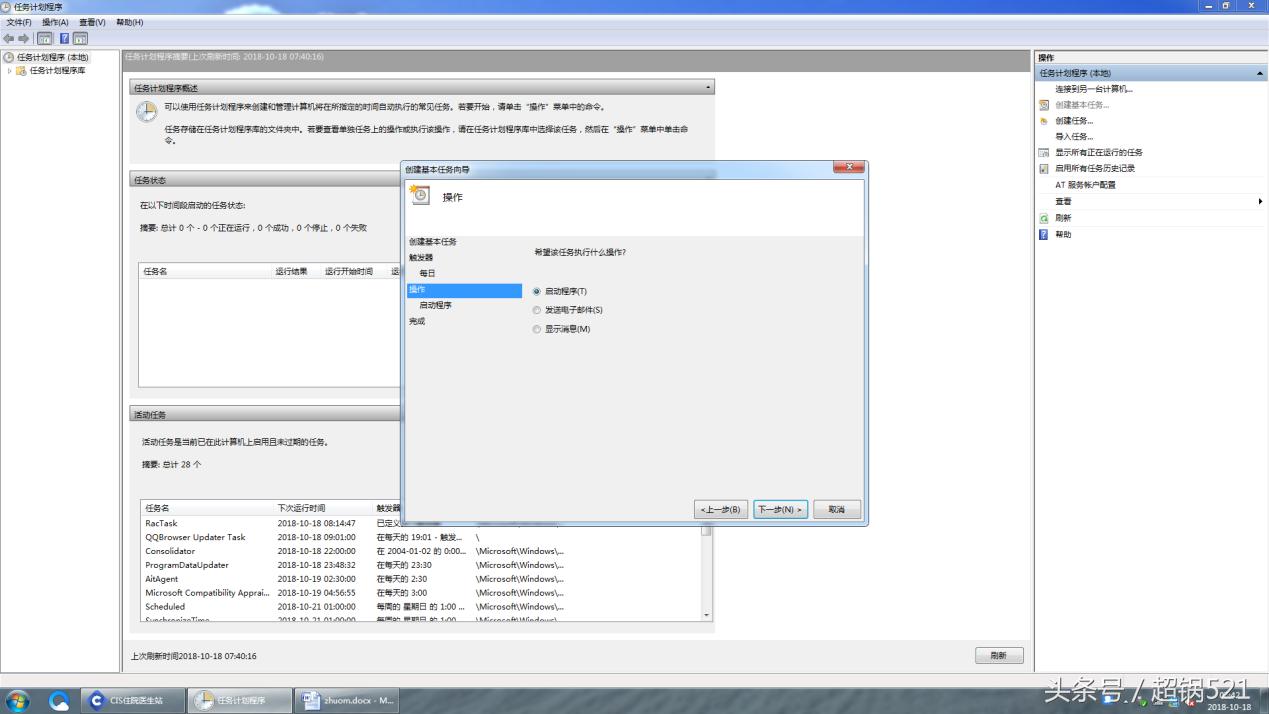Click the 启动程序 wizard step

point(435,306)
